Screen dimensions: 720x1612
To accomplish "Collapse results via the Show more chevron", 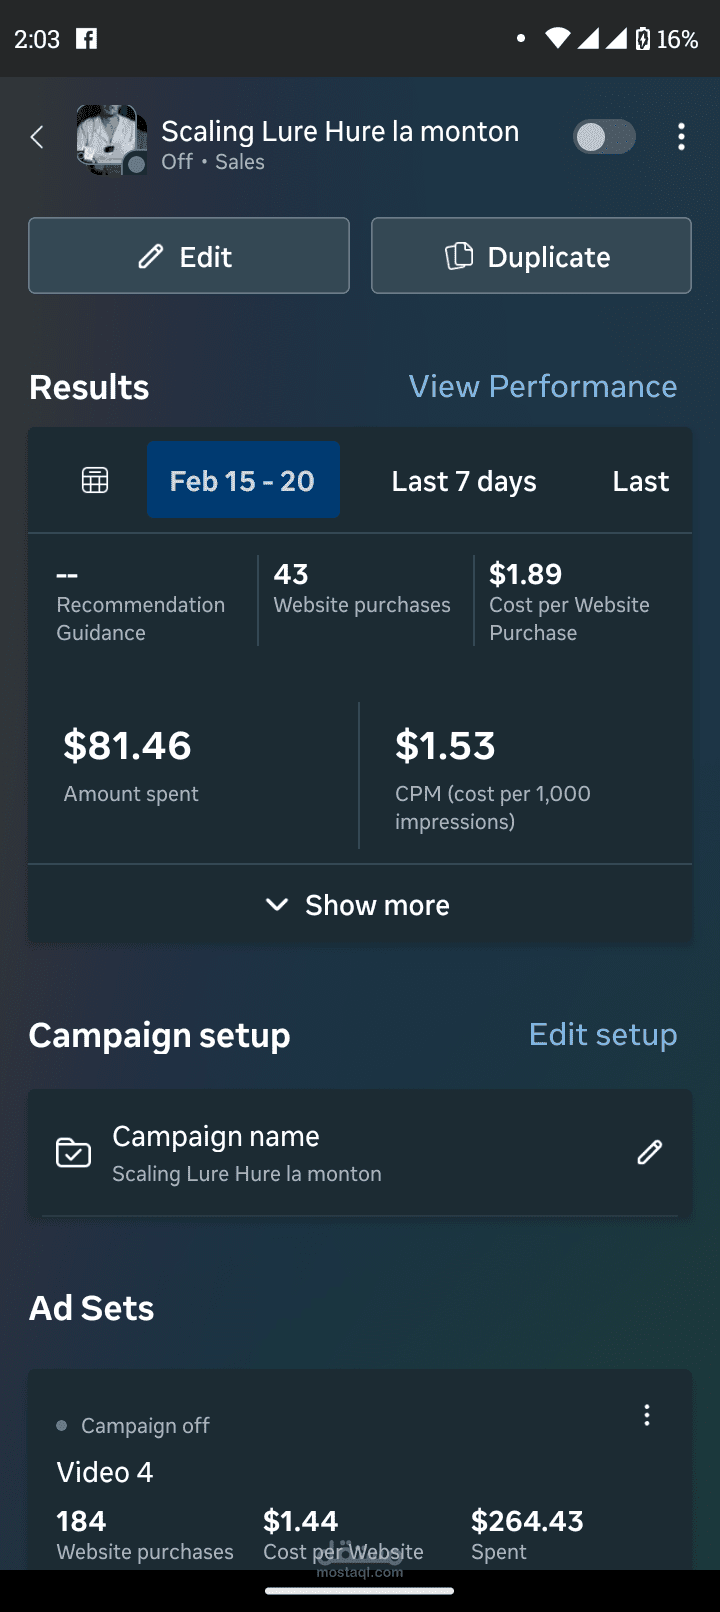I will [x=277, y=904].
